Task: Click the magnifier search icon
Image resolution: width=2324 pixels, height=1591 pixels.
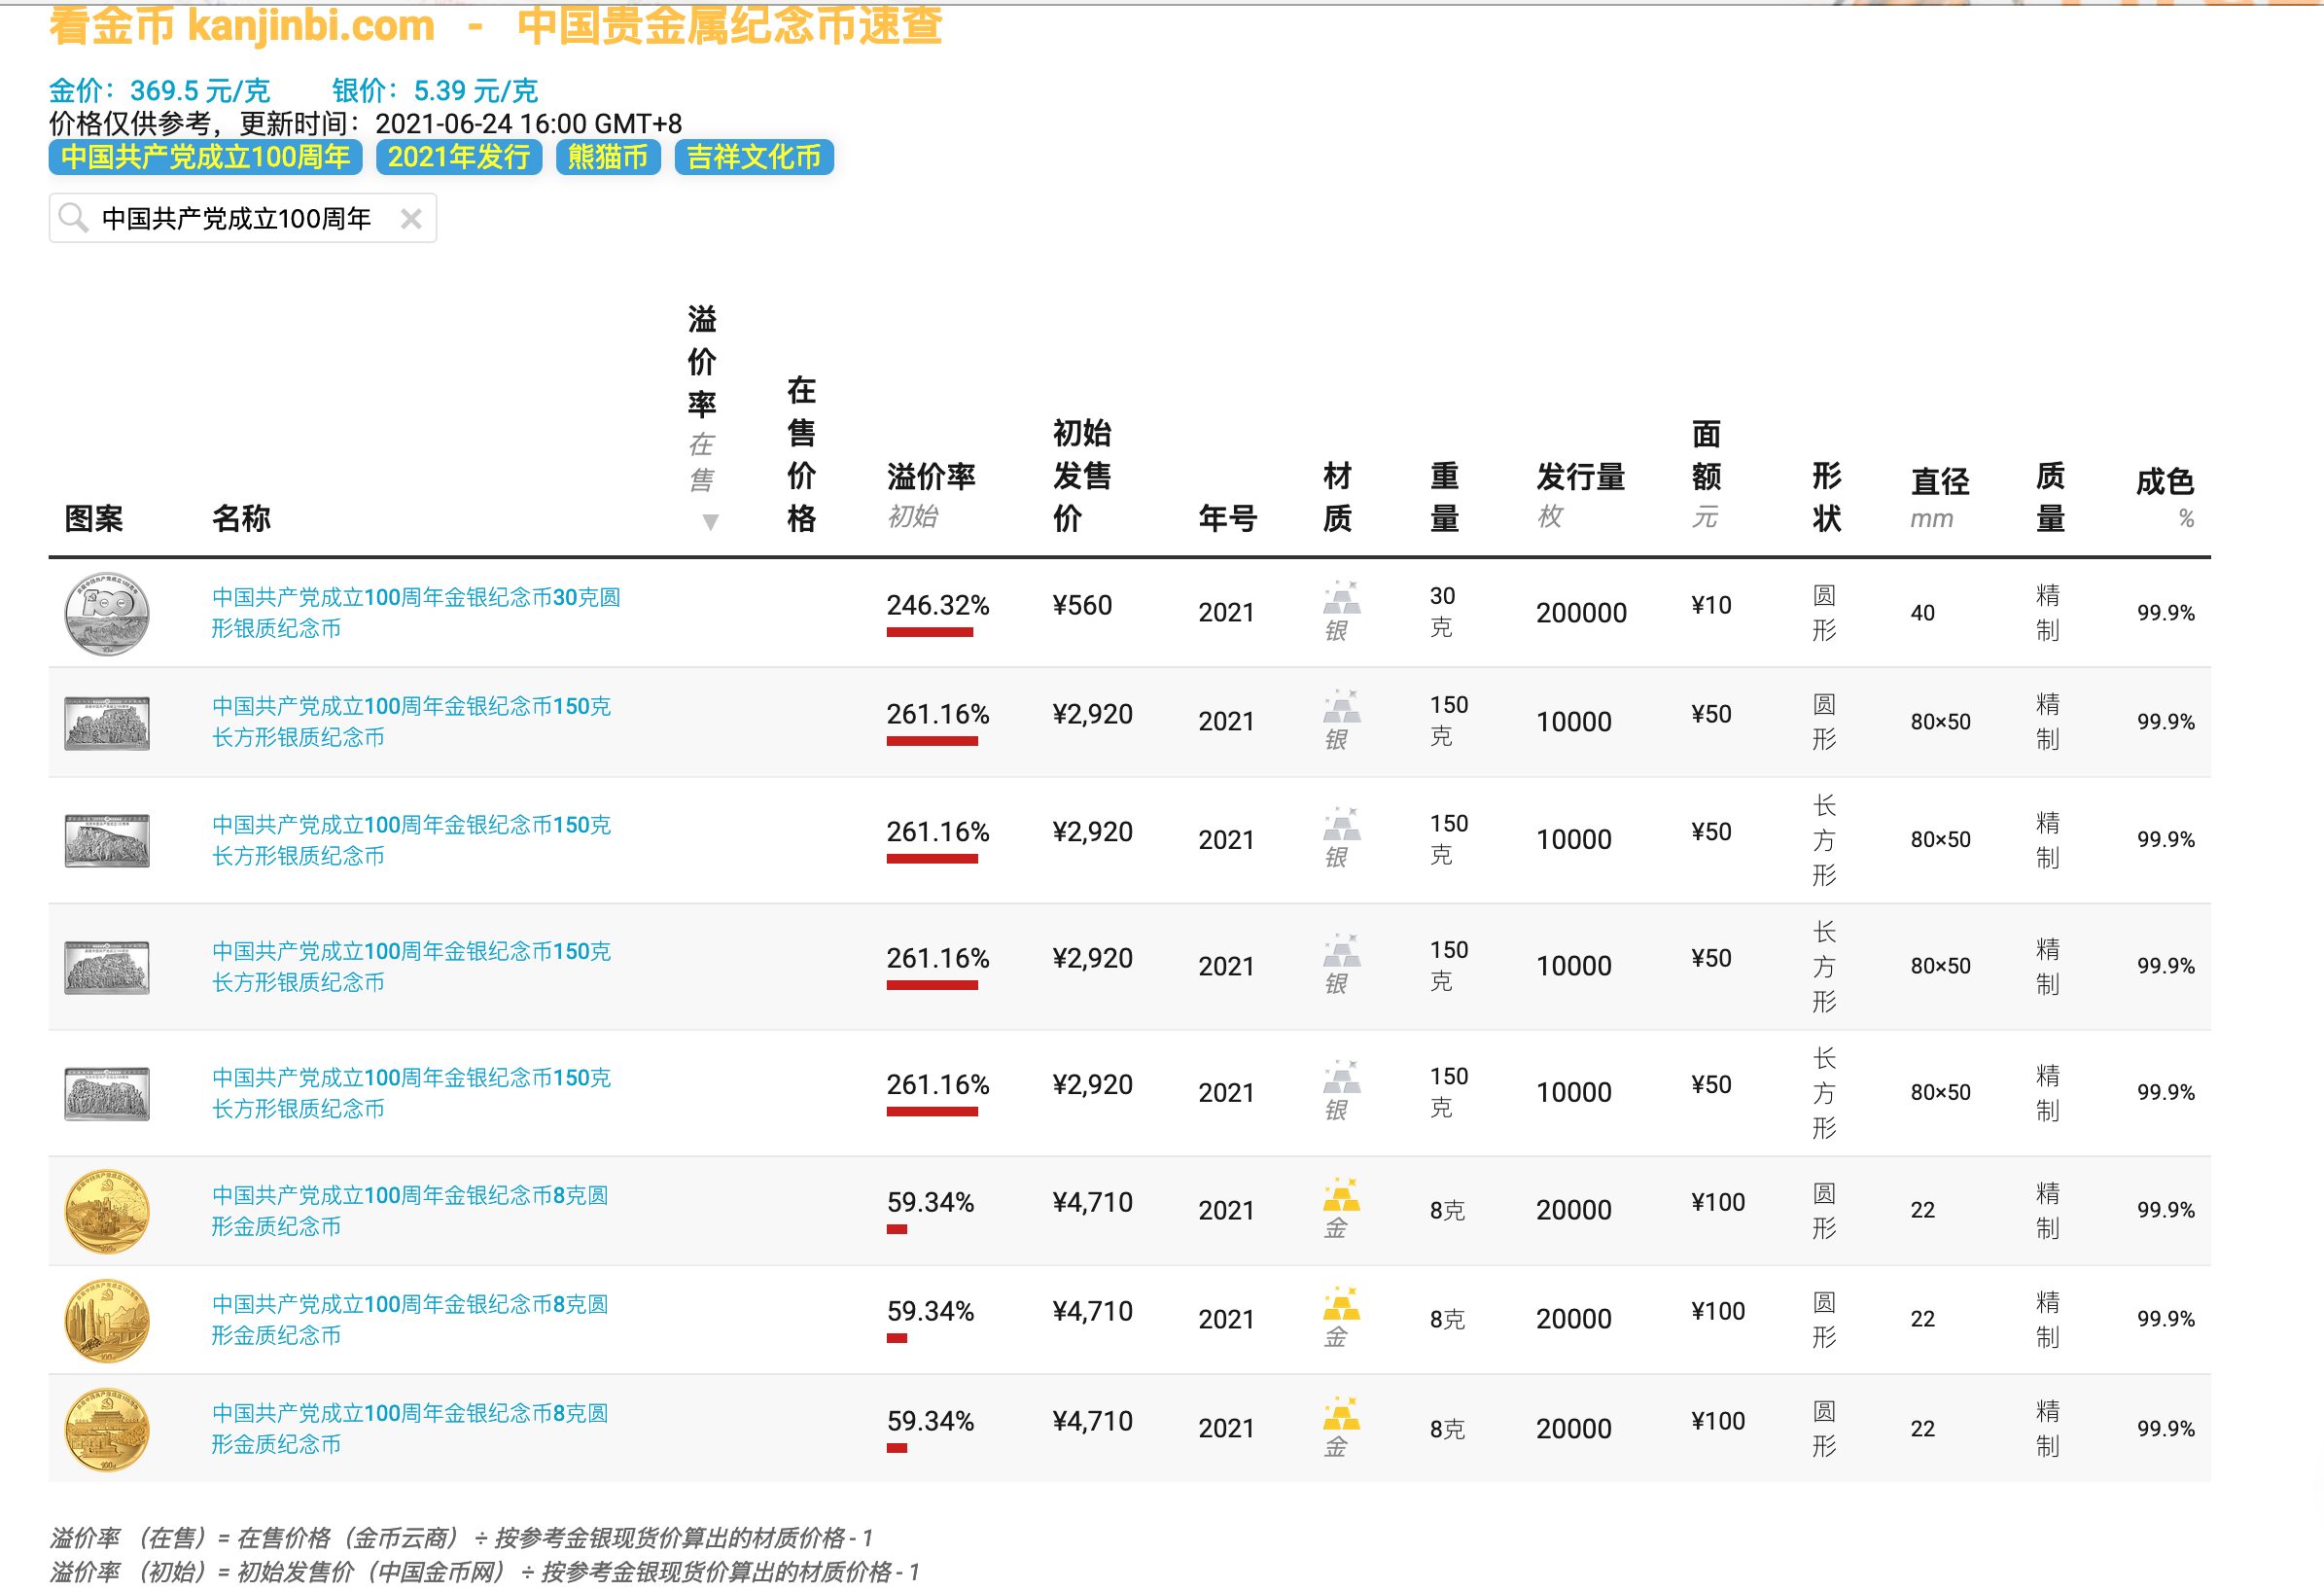Action: [x=73, y=217]
